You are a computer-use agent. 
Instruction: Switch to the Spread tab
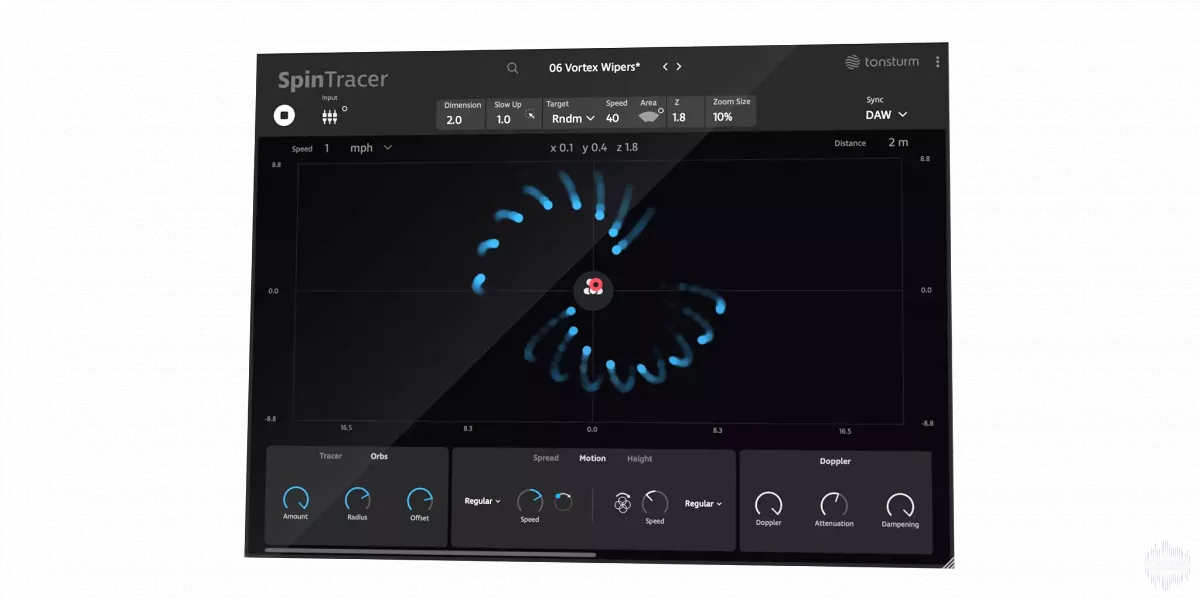pyautogui.click(x=546, y=458)
